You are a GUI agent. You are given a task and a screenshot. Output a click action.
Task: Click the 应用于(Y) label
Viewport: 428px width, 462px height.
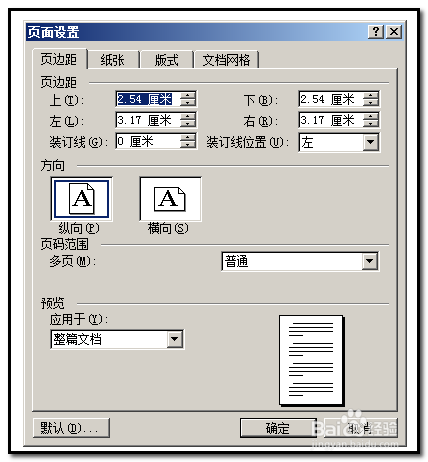click(x=79, y=320)
